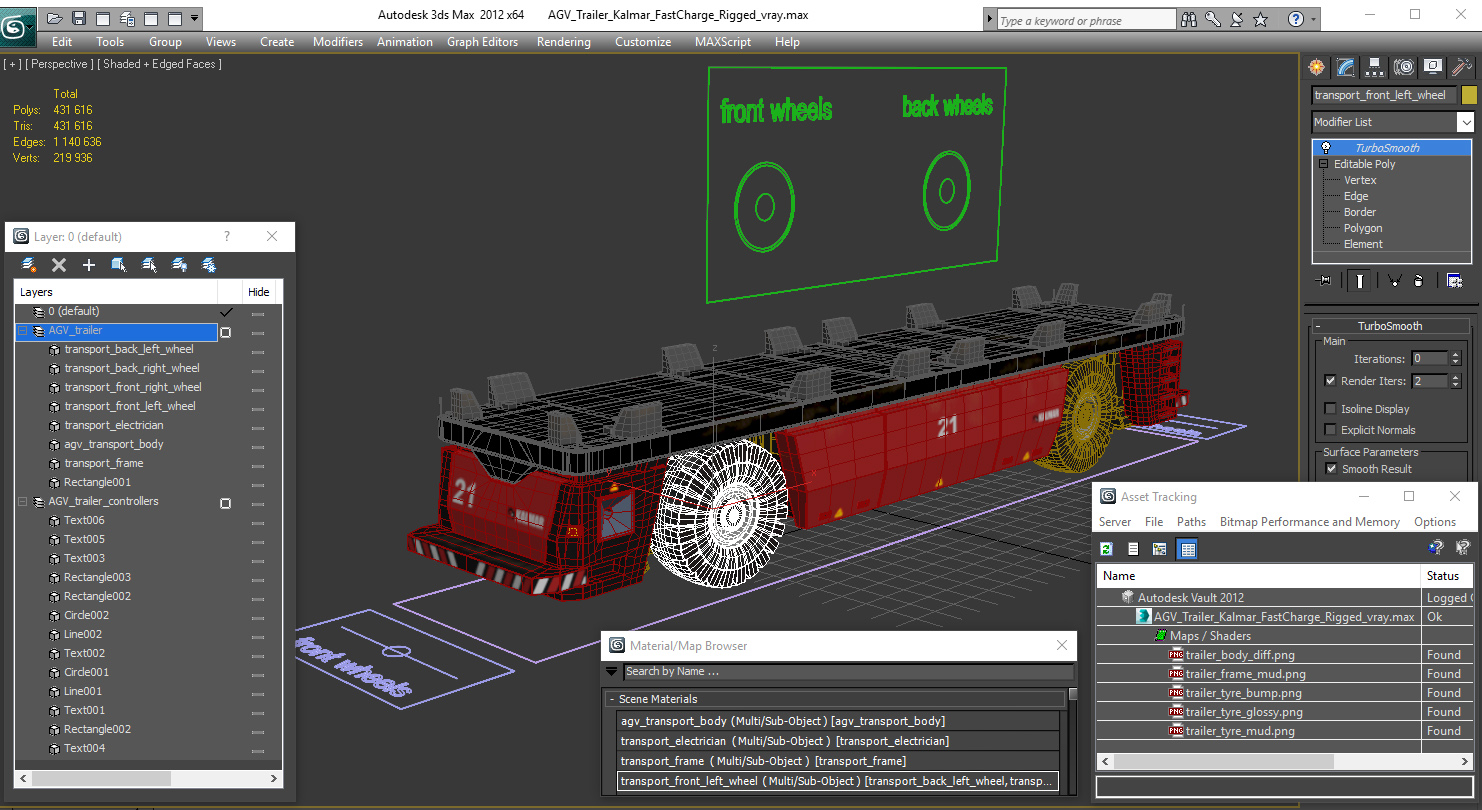1482x810 pixels.
Task: Open the Create command panel tab
Action: pyautogui.click(x=1317, y=67)
